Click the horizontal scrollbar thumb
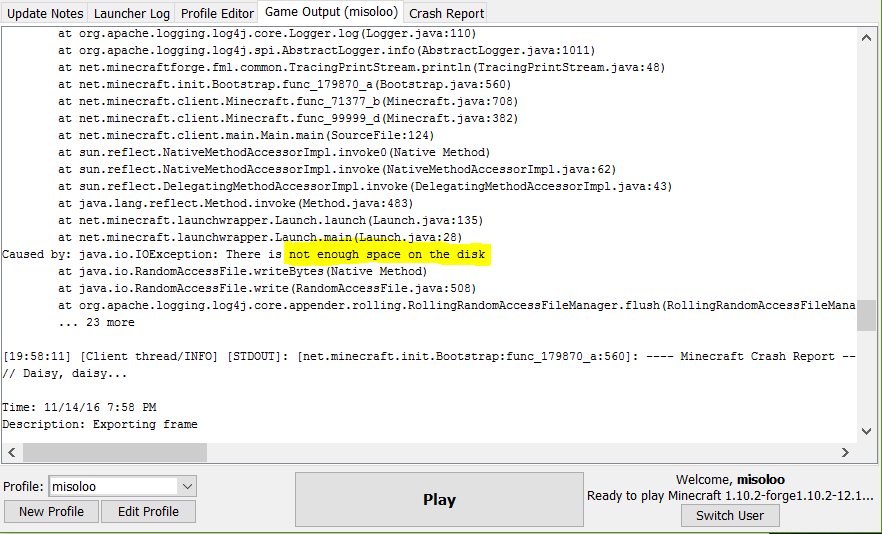Viewport: 882px width, 534px height. 115,452
